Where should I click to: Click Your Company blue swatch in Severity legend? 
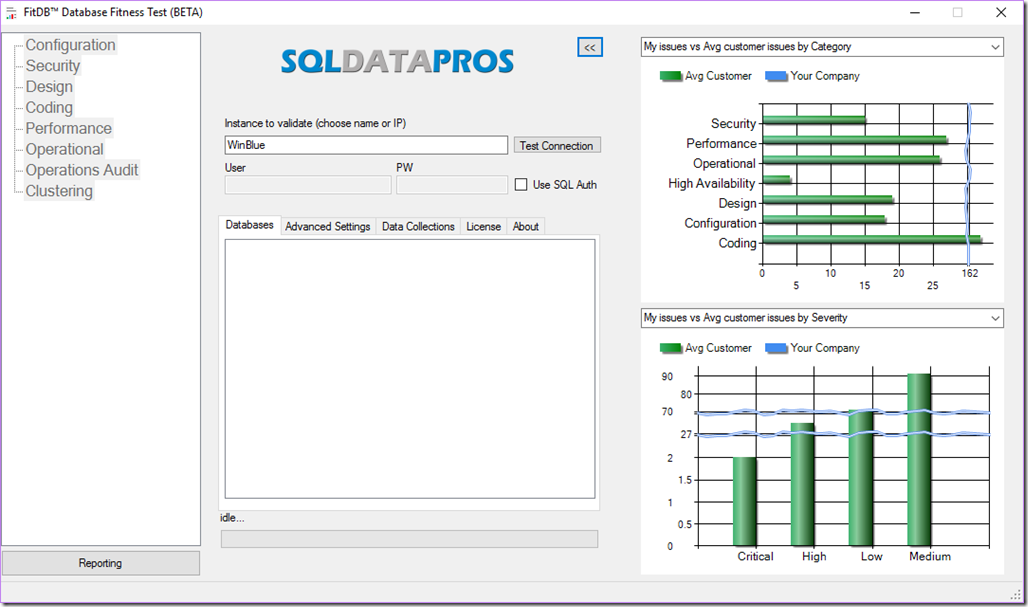tap(776, 348)
